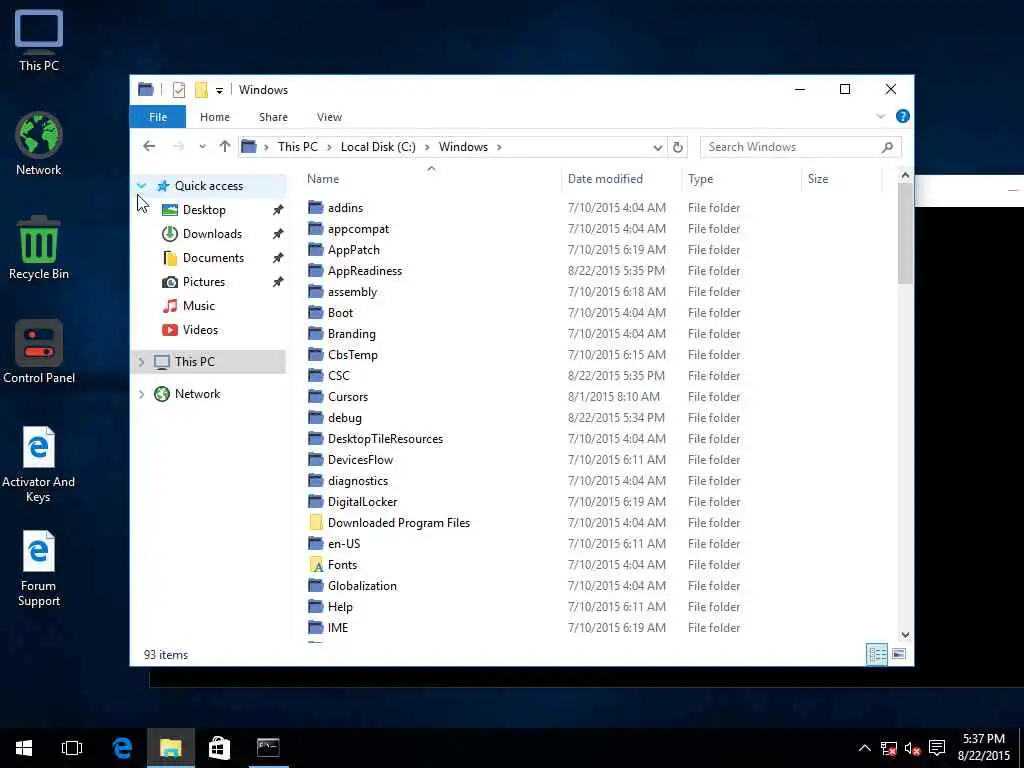Open the Network desktop icon

click(39, 144)
